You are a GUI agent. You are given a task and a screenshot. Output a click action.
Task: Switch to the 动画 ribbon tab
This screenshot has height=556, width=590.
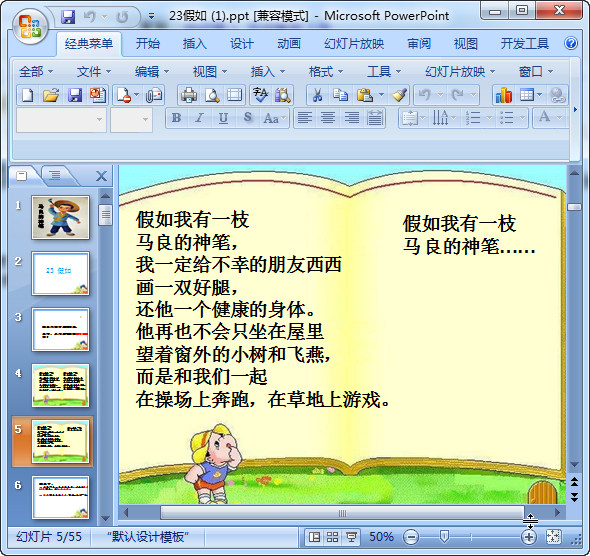[x=289, y=44]
